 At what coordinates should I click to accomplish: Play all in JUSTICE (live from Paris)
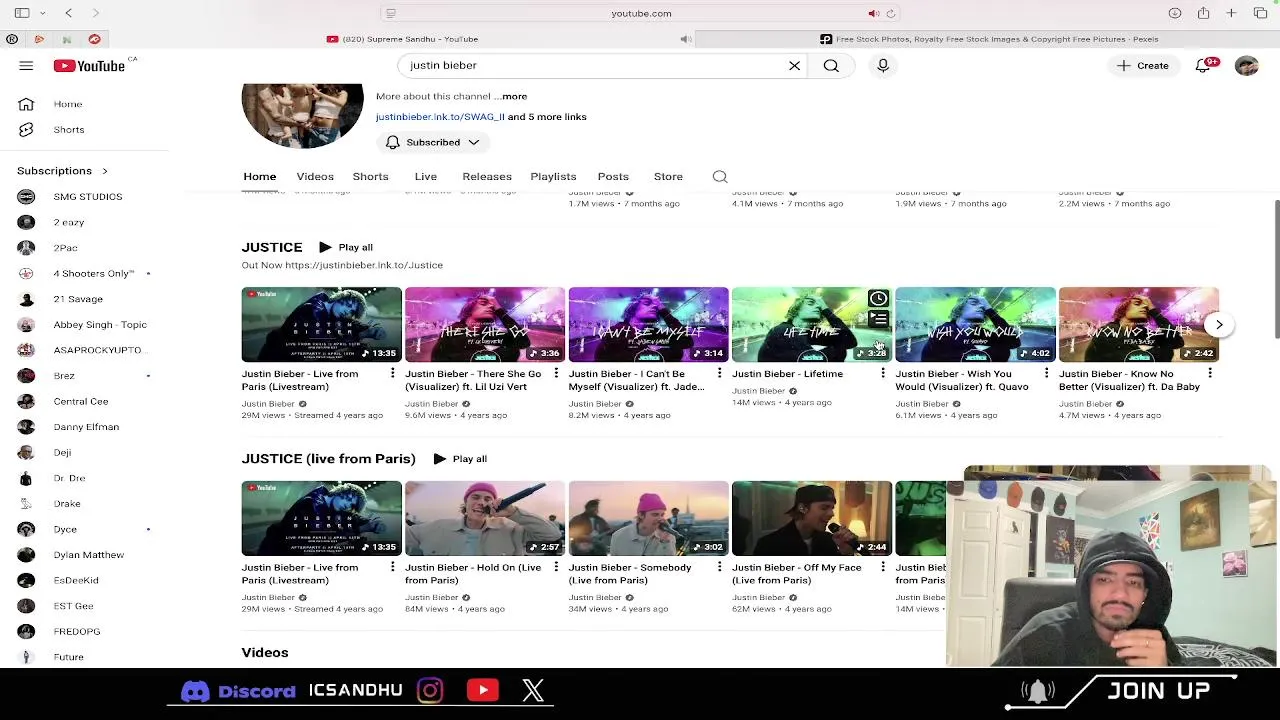click(x=460, y=459)
